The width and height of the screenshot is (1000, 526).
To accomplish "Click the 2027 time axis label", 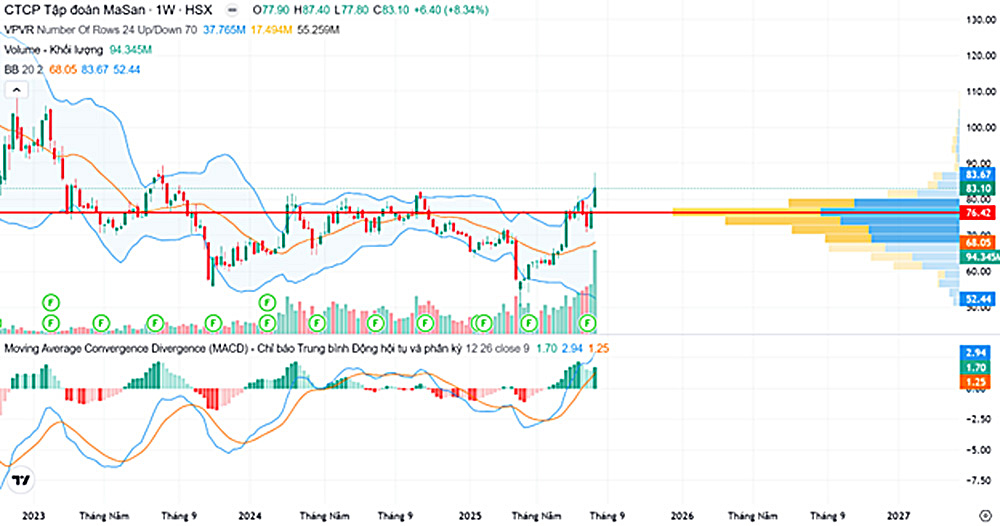I will coord(898,515).
